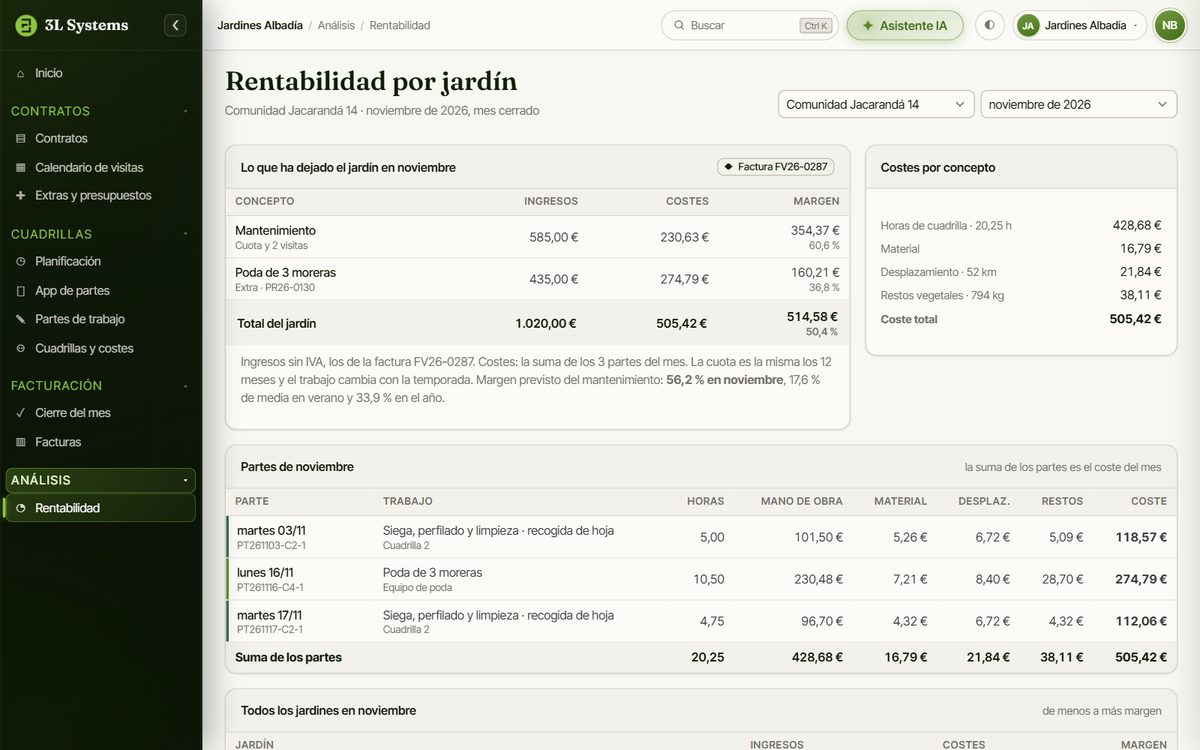Click the Calendario de visitas calendar icon
The height and width of the screenshot is (750, 1200).
tap(21, 167)
